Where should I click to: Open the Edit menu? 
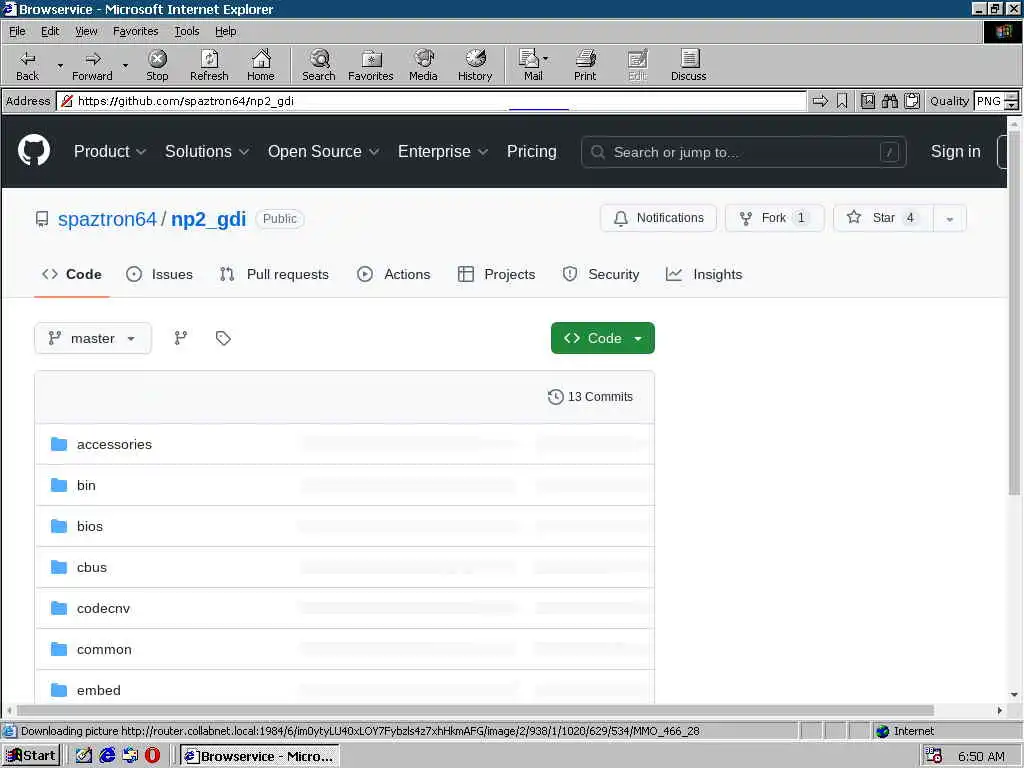click(x=50, y=31)
